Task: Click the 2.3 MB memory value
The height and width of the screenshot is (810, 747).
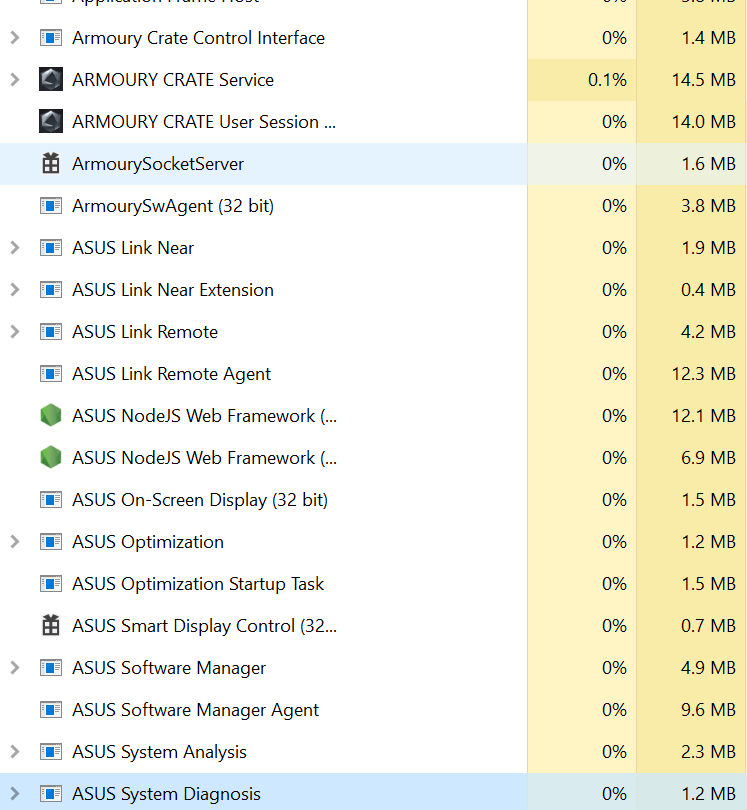Action: tap(708, 752)
